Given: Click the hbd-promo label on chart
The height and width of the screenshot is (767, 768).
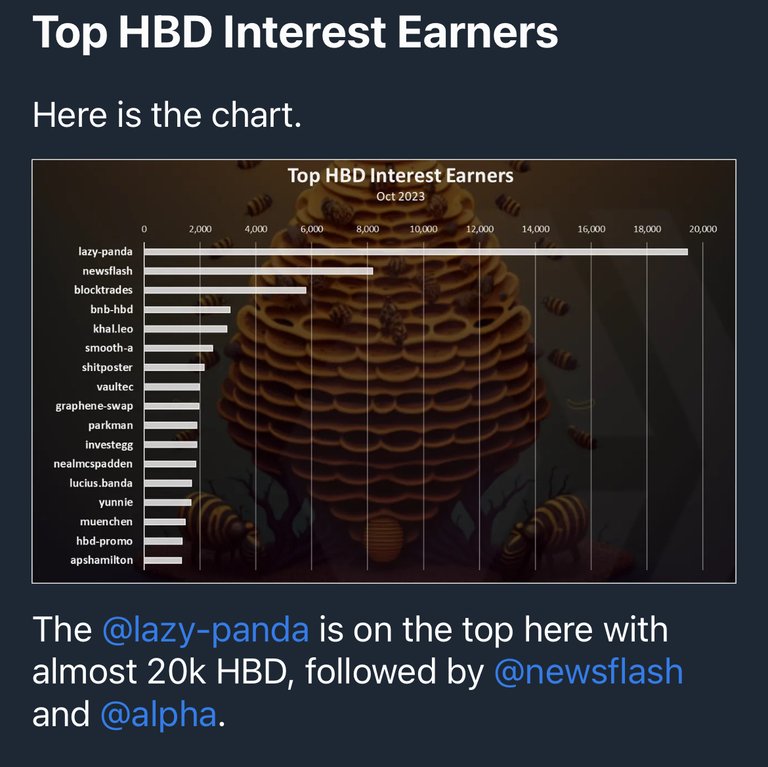Looking at the screenshot, I should point(104,541).
